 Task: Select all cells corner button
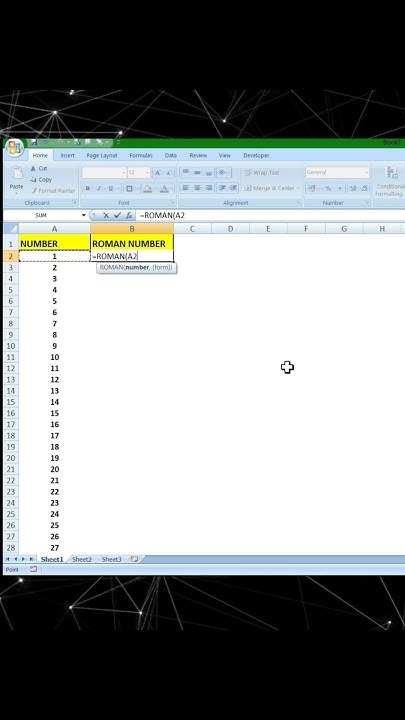[x=11, y=228]
